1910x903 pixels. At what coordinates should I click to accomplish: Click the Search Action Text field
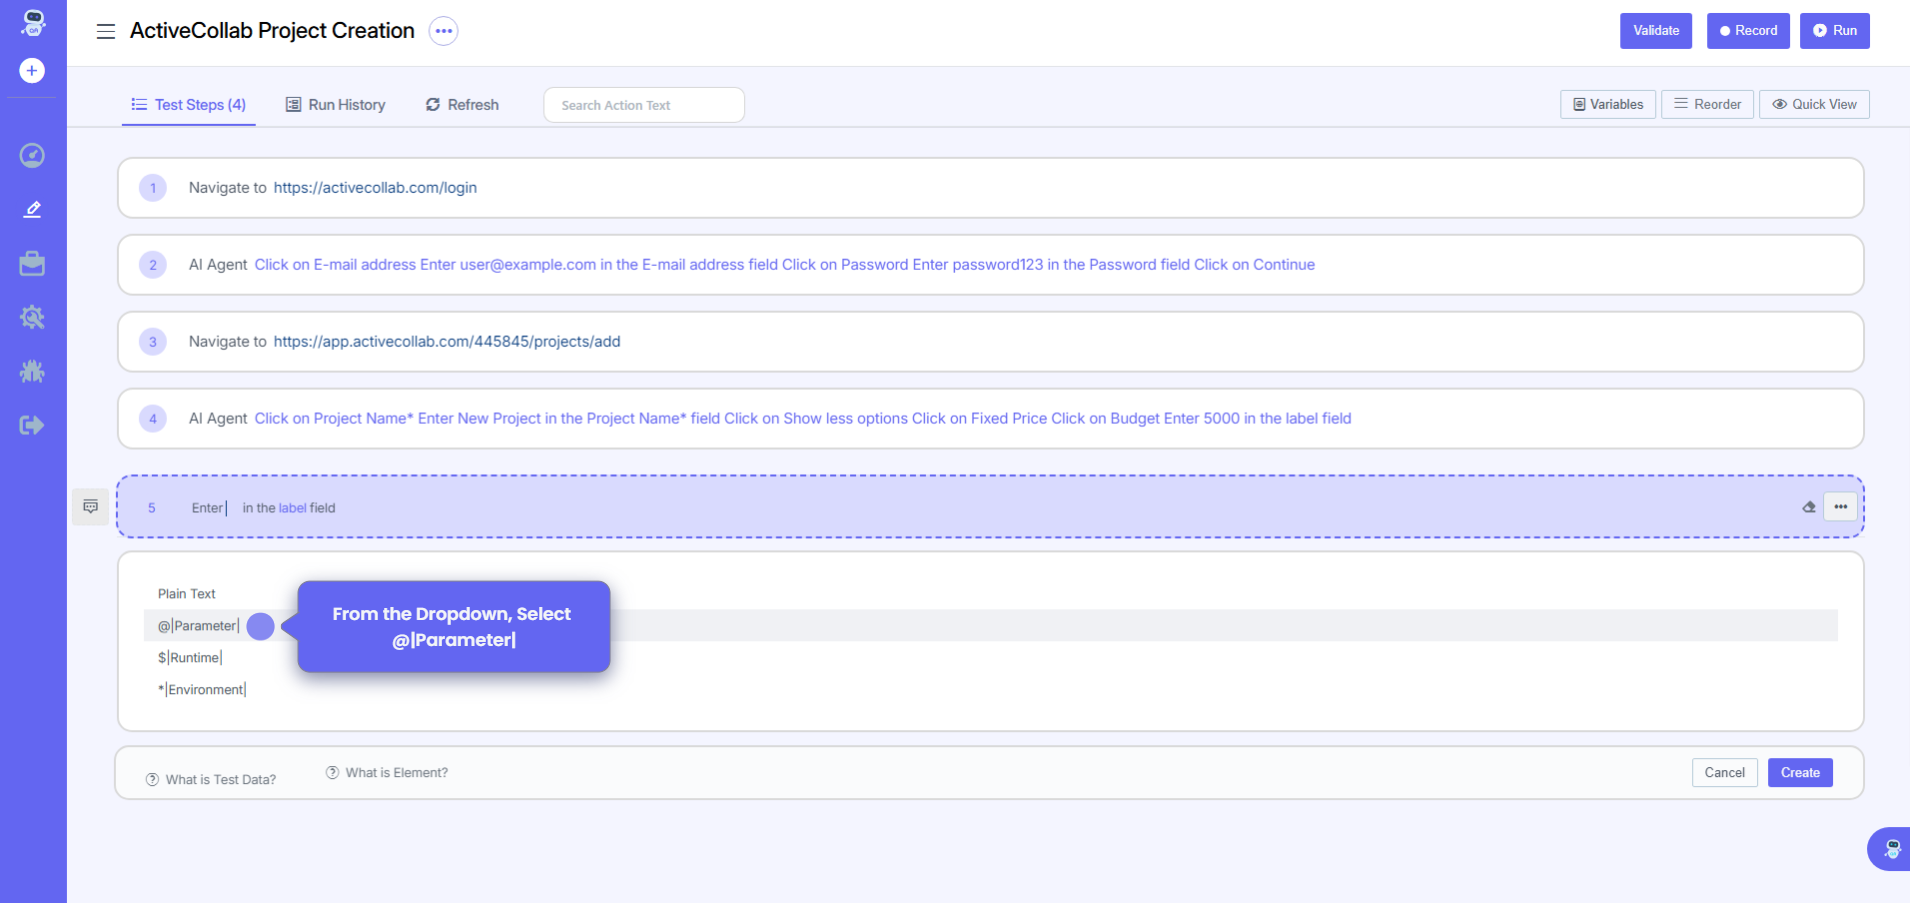643,105
